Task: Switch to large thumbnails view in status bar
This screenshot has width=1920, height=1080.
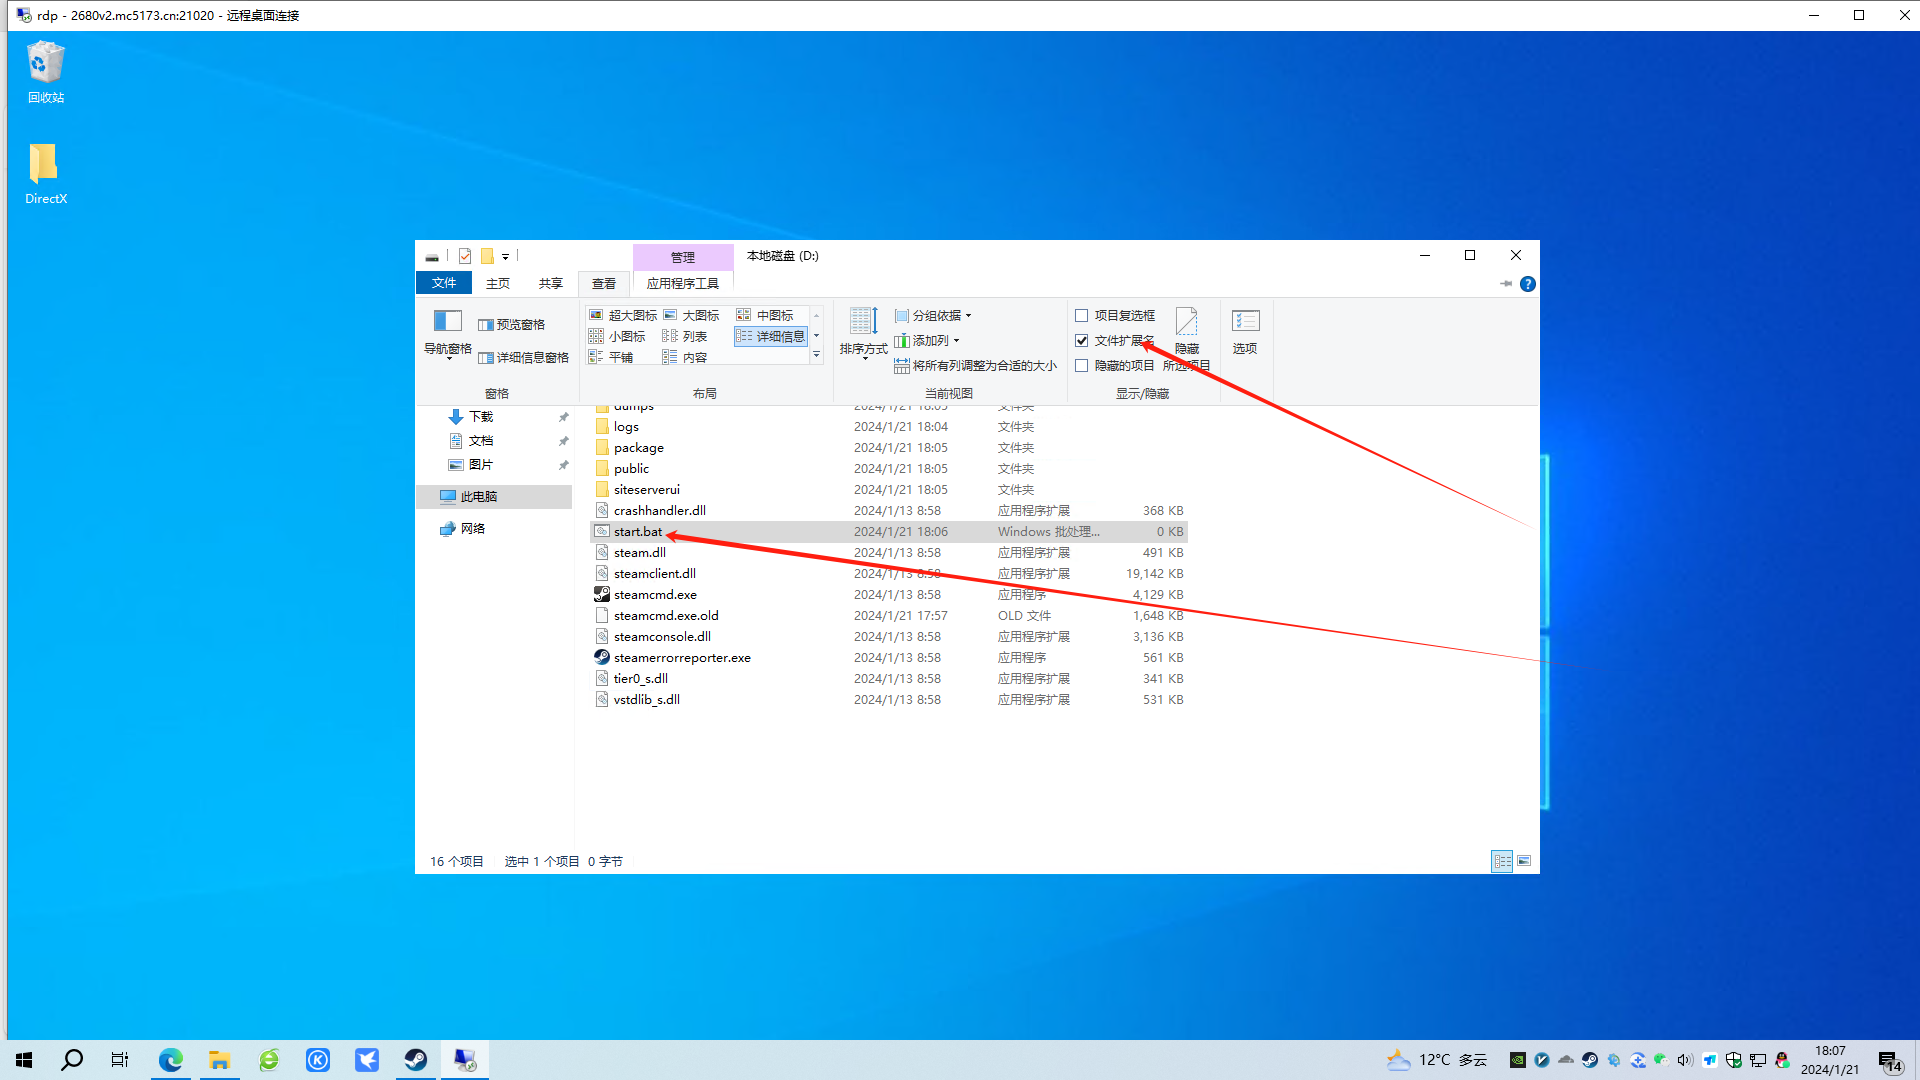Action: pyautogui.click(x=1524, y=861)
